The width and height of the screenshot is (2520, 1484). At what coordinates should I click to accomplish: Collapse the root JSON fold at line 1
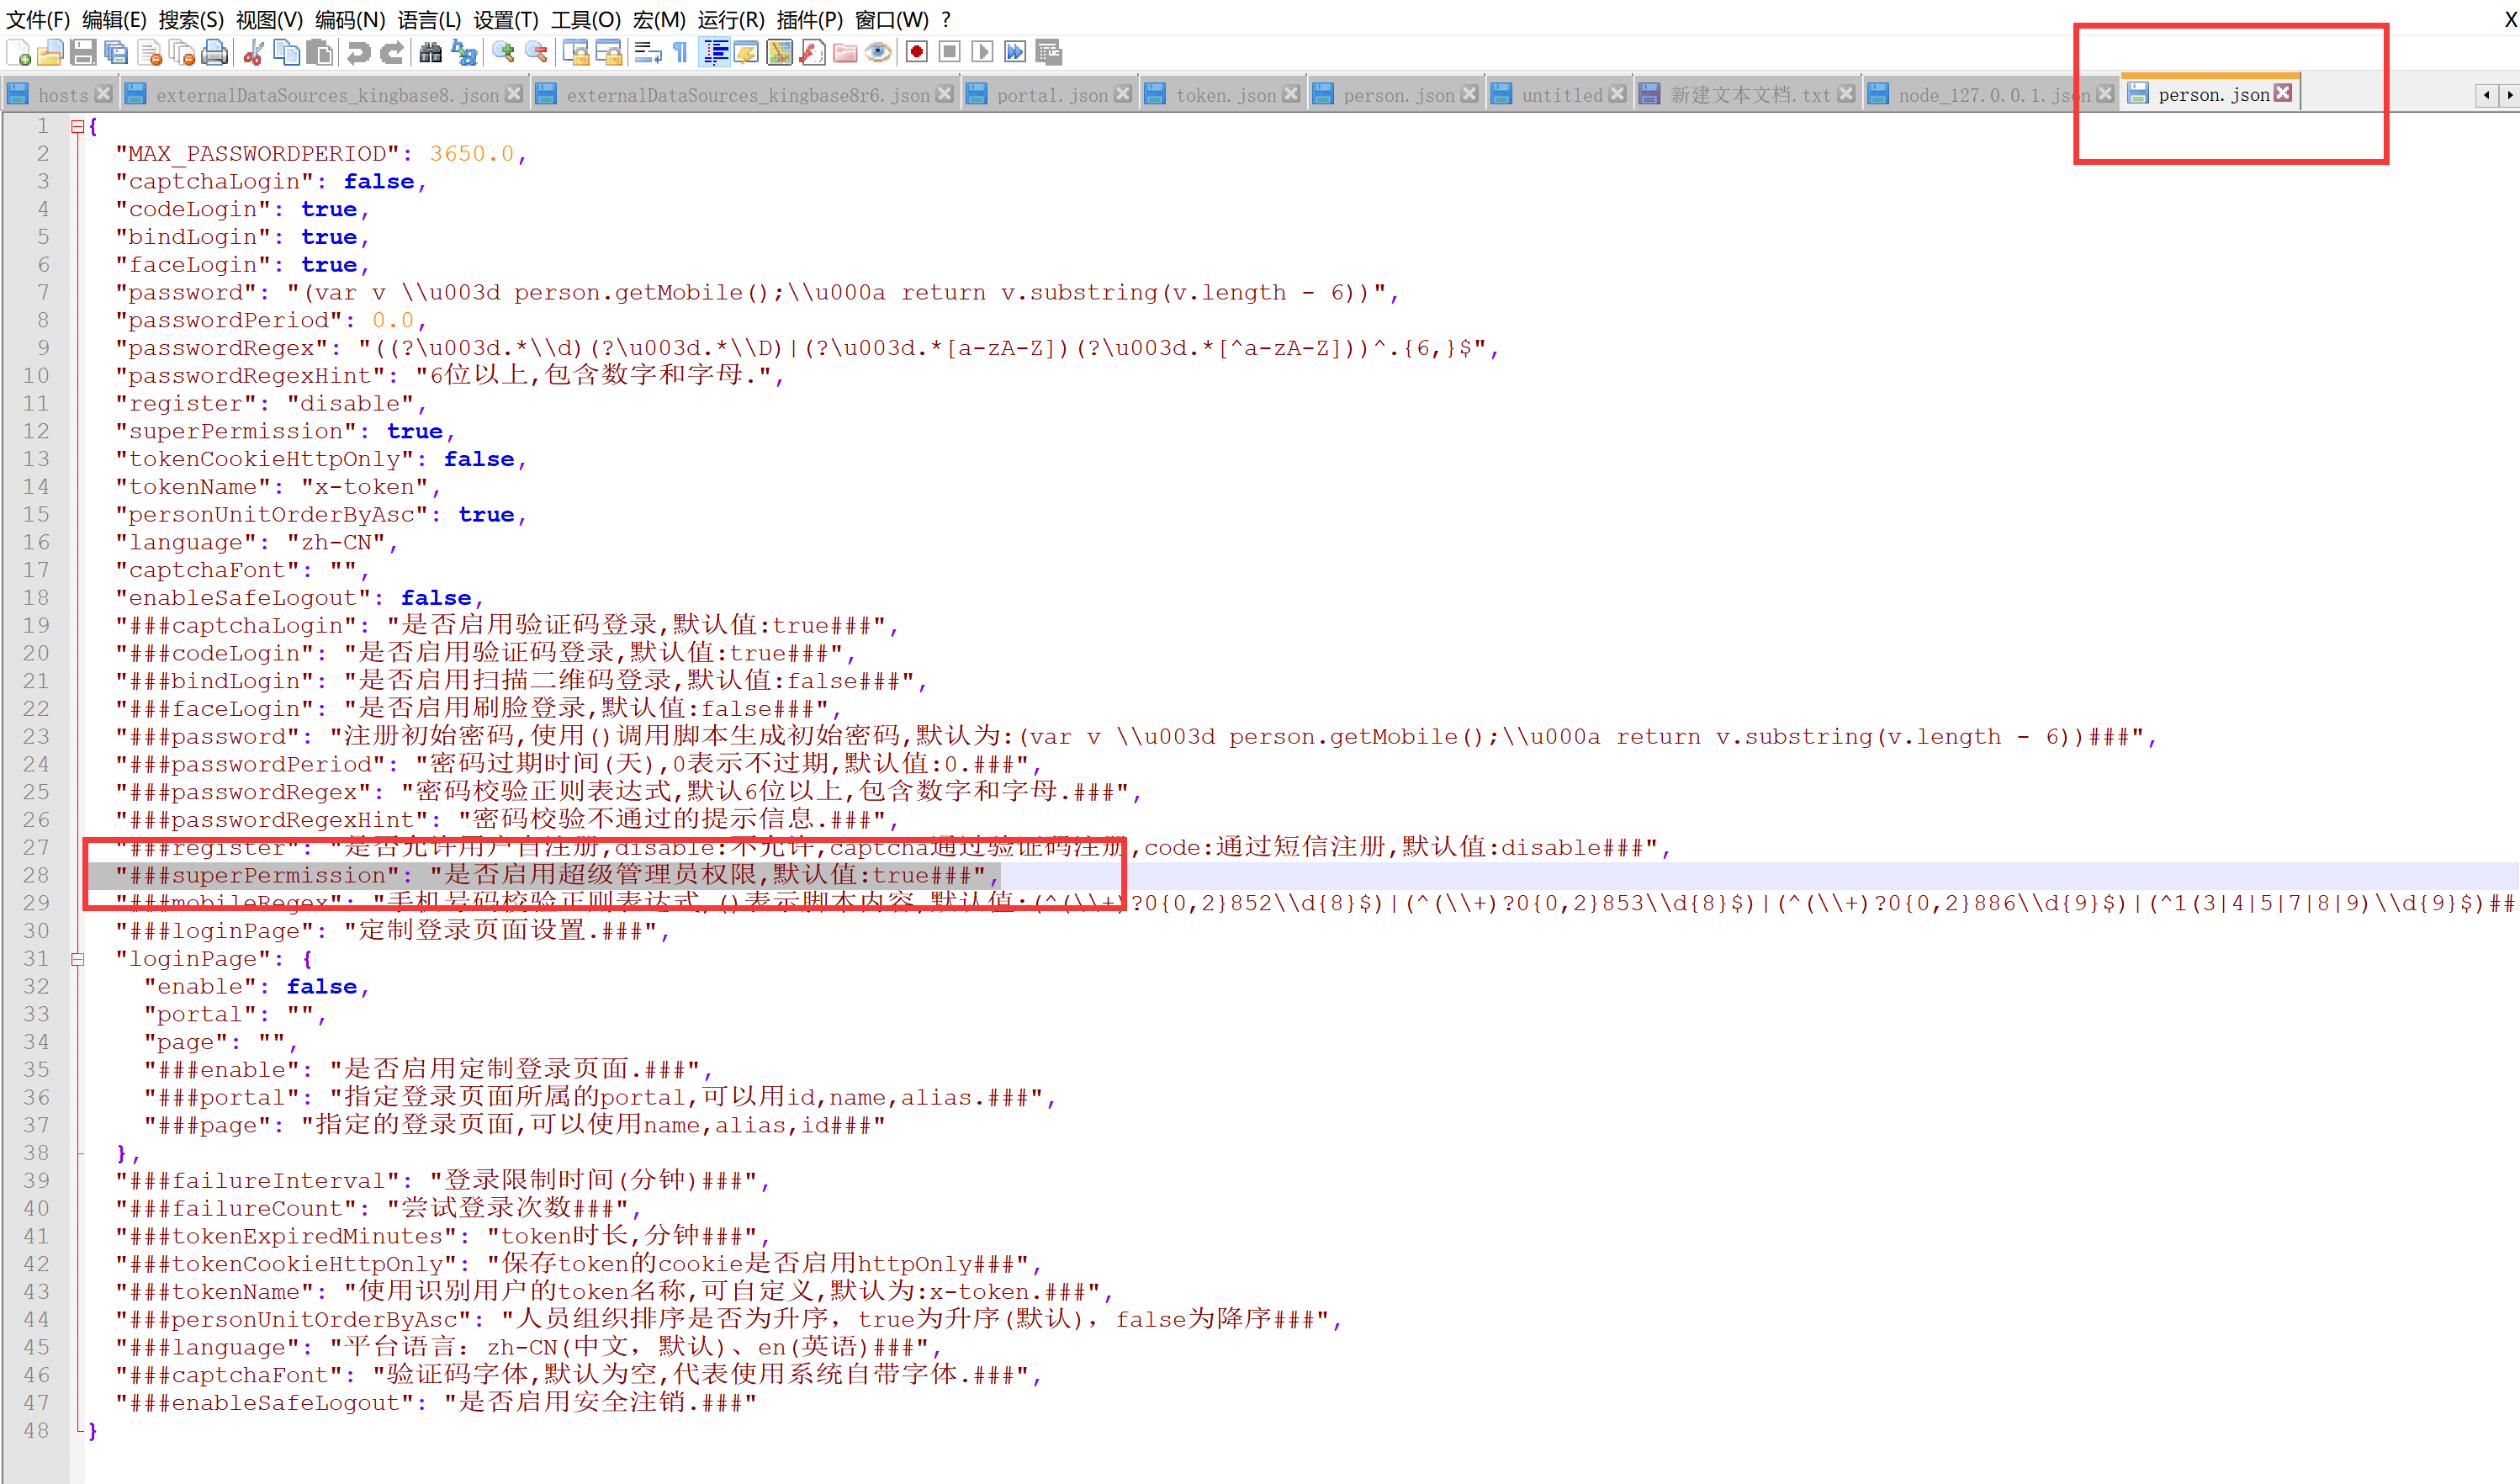77,126
